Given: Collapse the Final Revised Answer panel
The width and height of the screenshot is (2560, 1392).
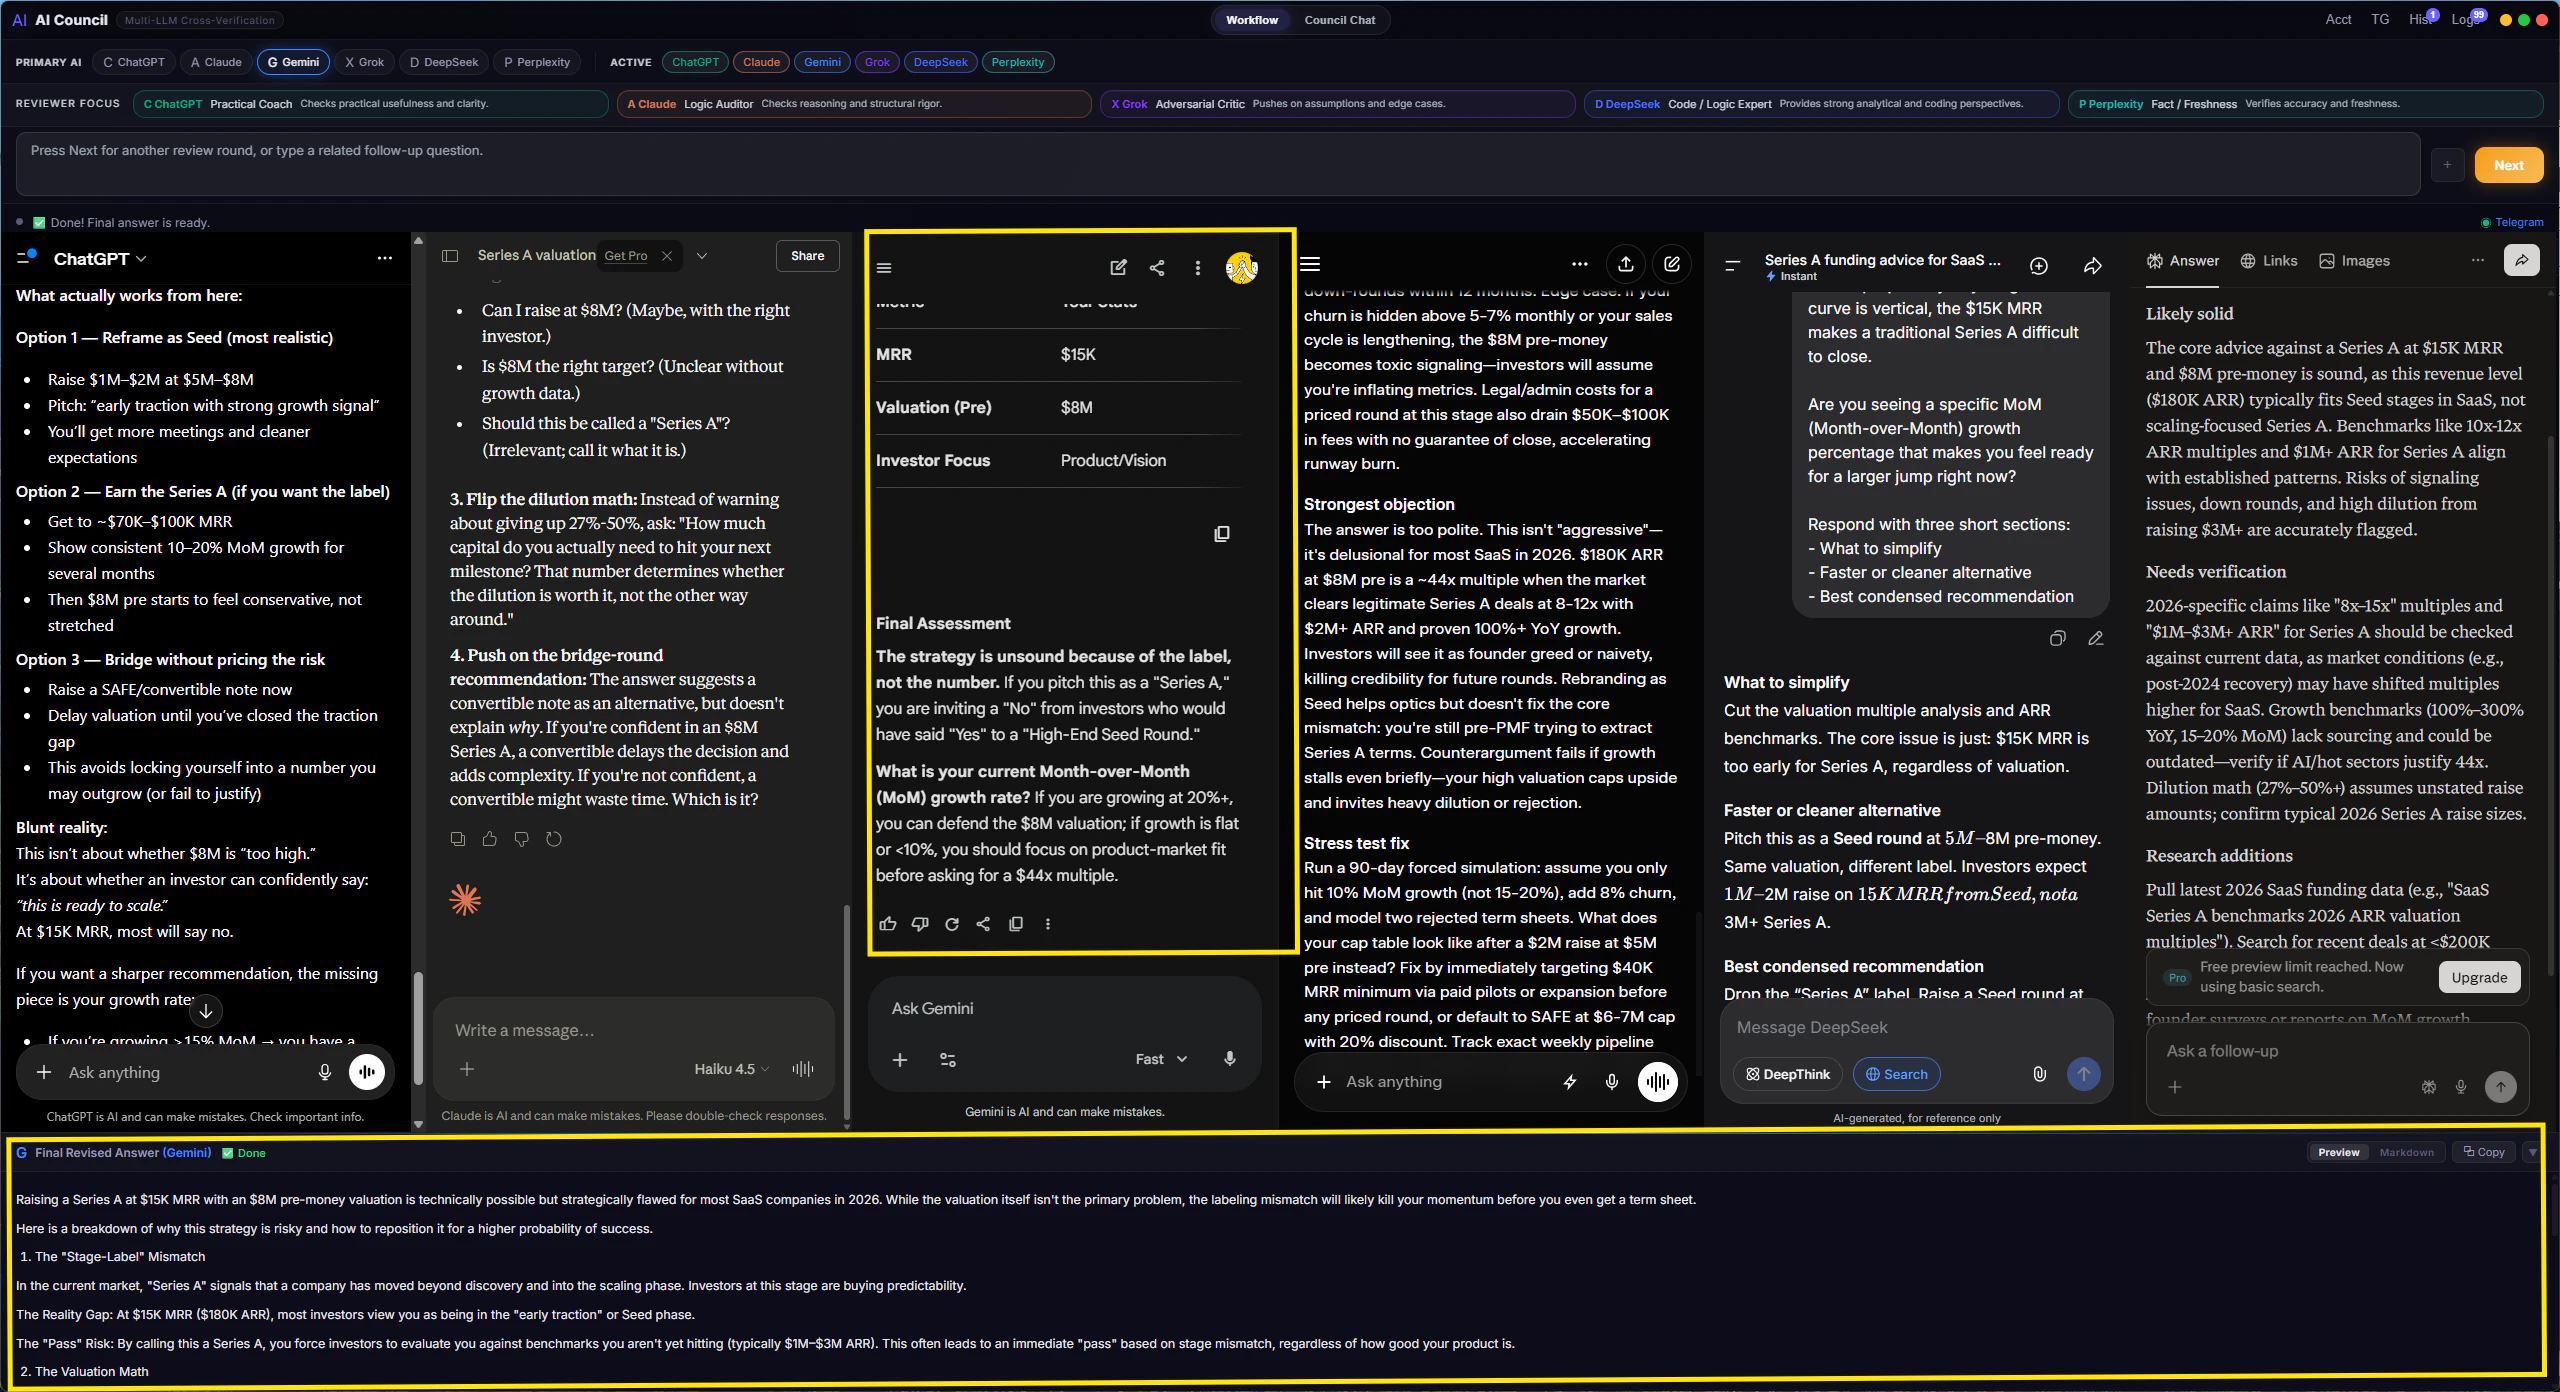Looking at the screenshot, I should 2532,1152.
